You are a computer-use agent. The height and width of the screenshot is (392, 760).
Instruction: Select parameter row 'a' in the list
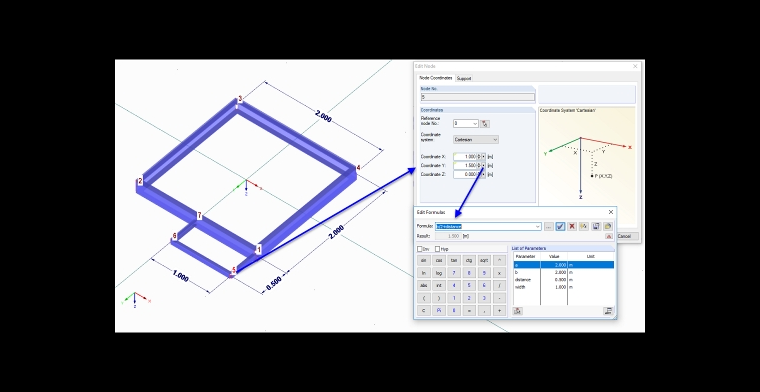(564, 265)
